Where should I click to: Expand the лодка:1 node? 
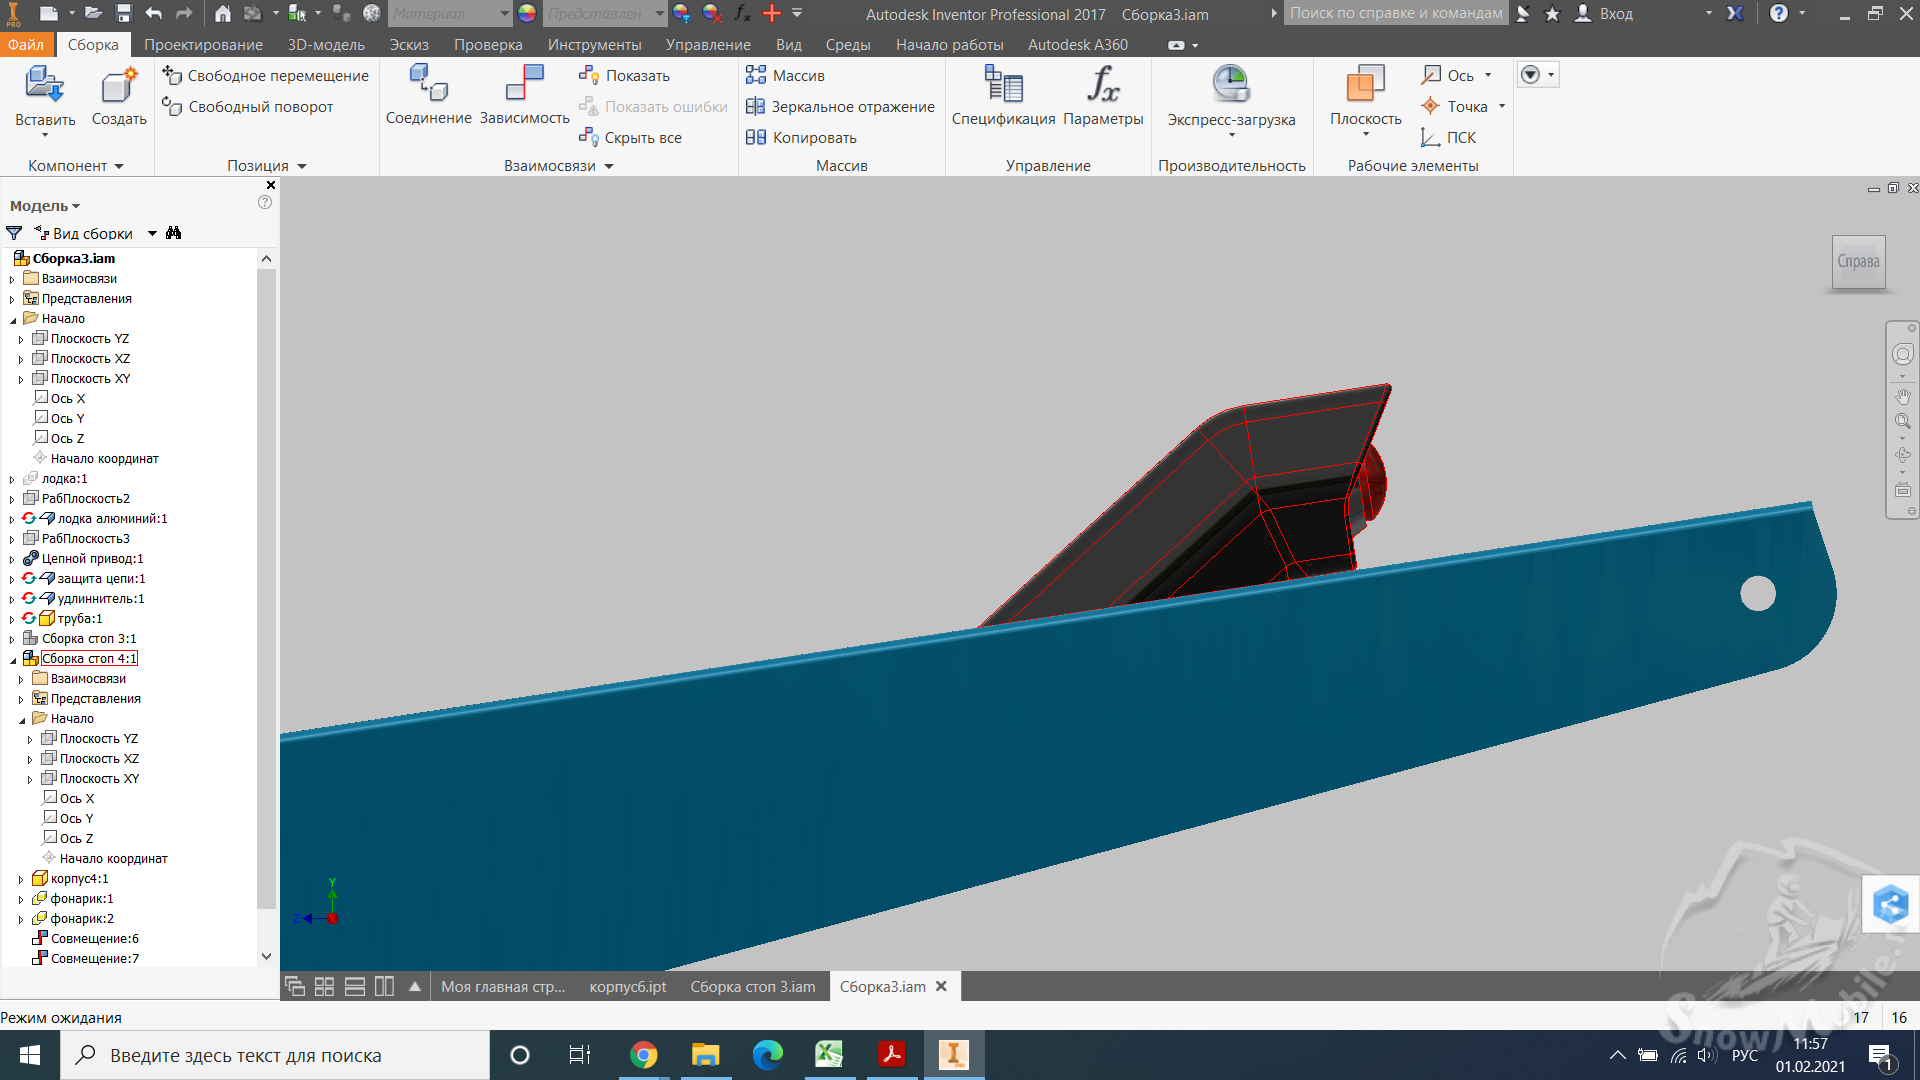(12, 479)
